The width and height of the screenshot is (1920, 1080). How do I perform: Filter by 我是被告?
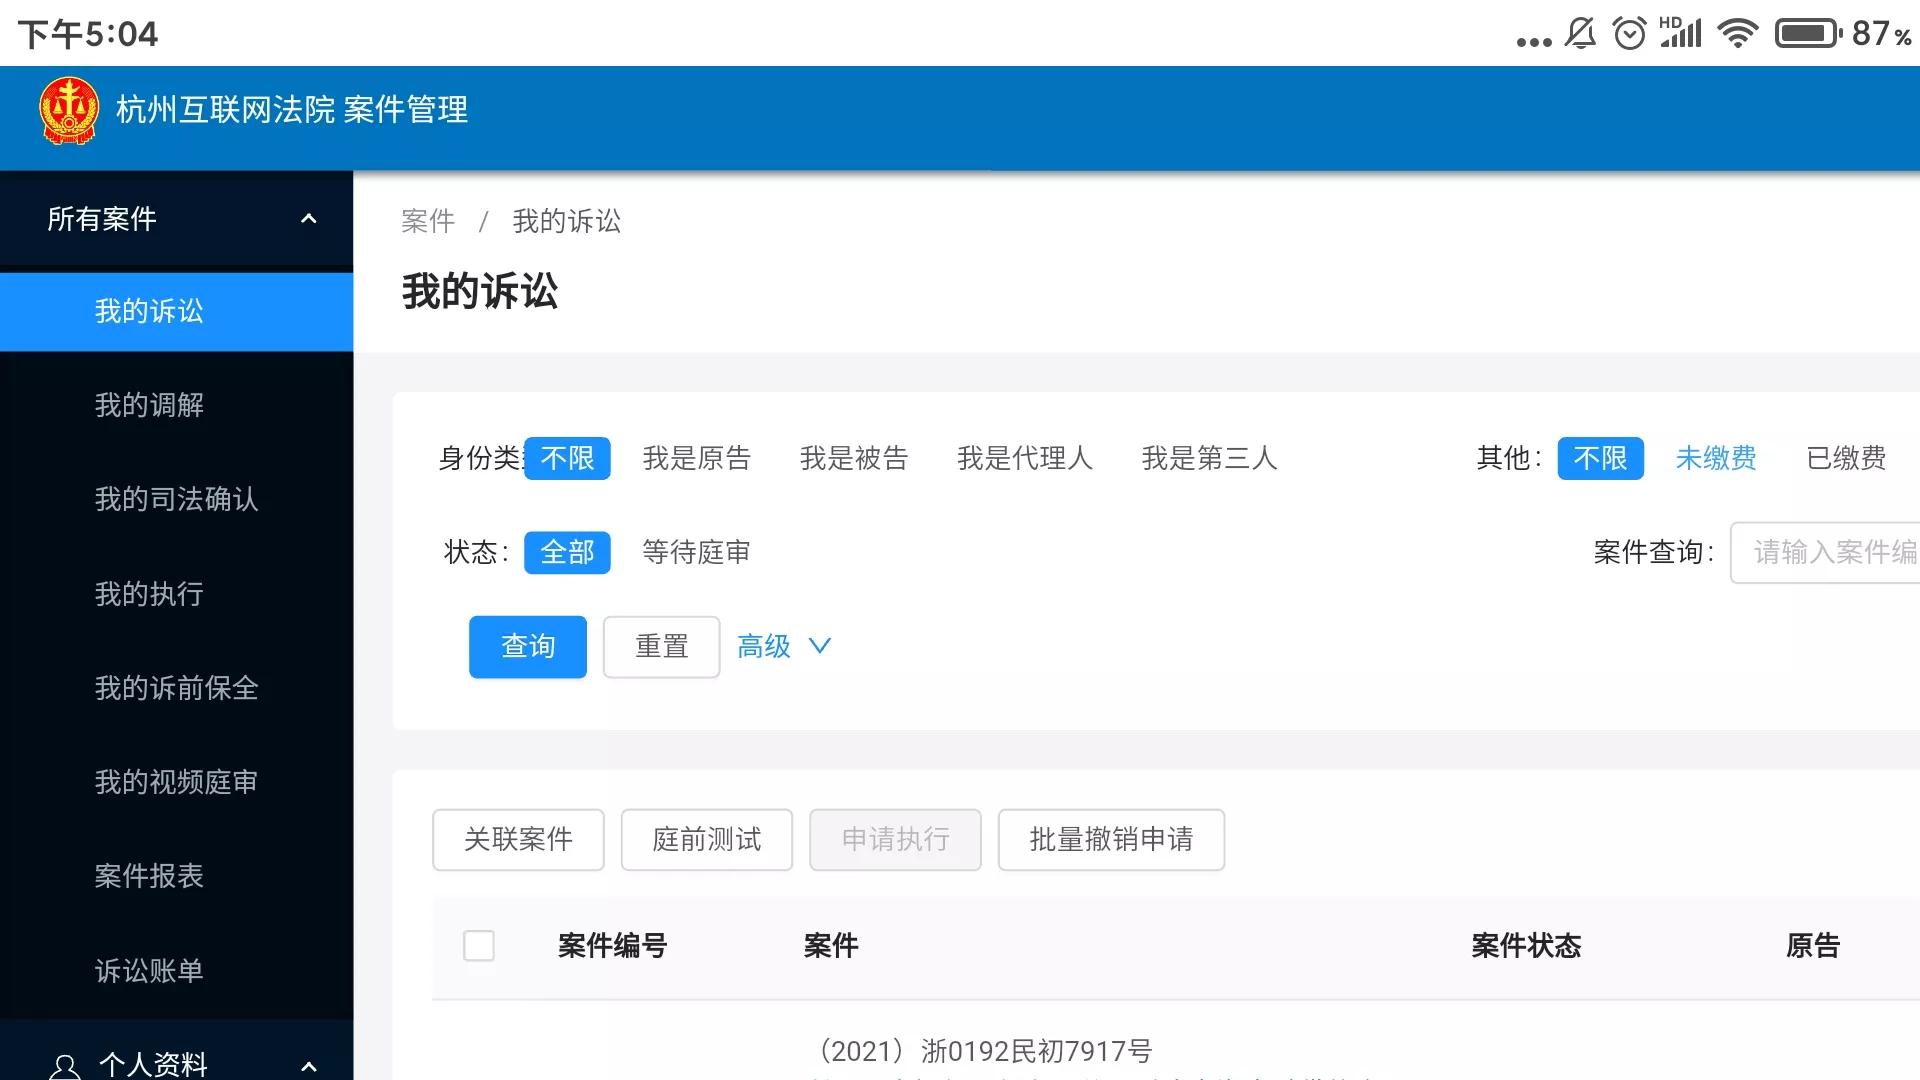pos(854,458)
